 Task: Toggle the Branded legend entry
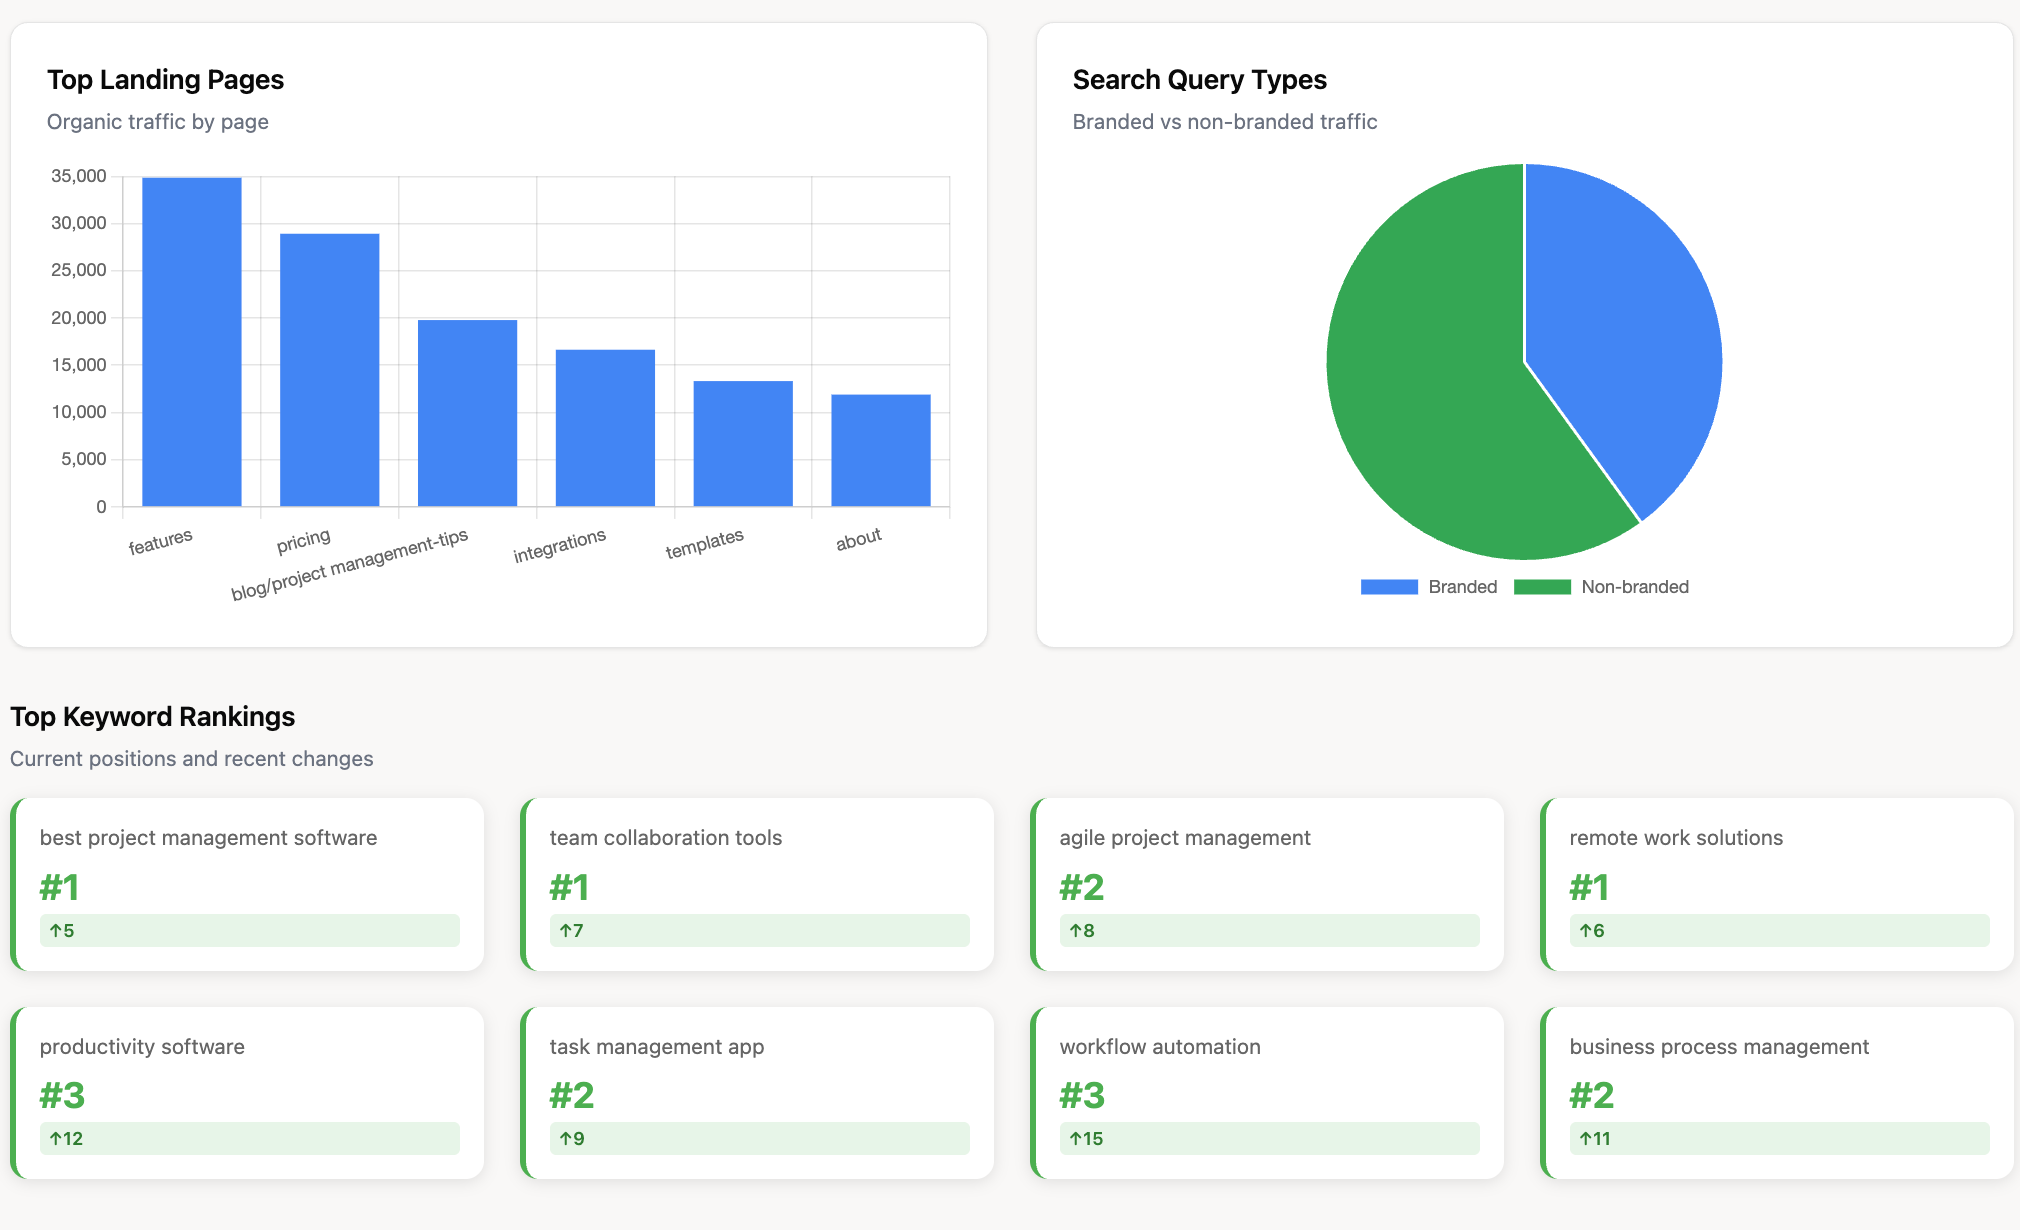coord(1430,587)
